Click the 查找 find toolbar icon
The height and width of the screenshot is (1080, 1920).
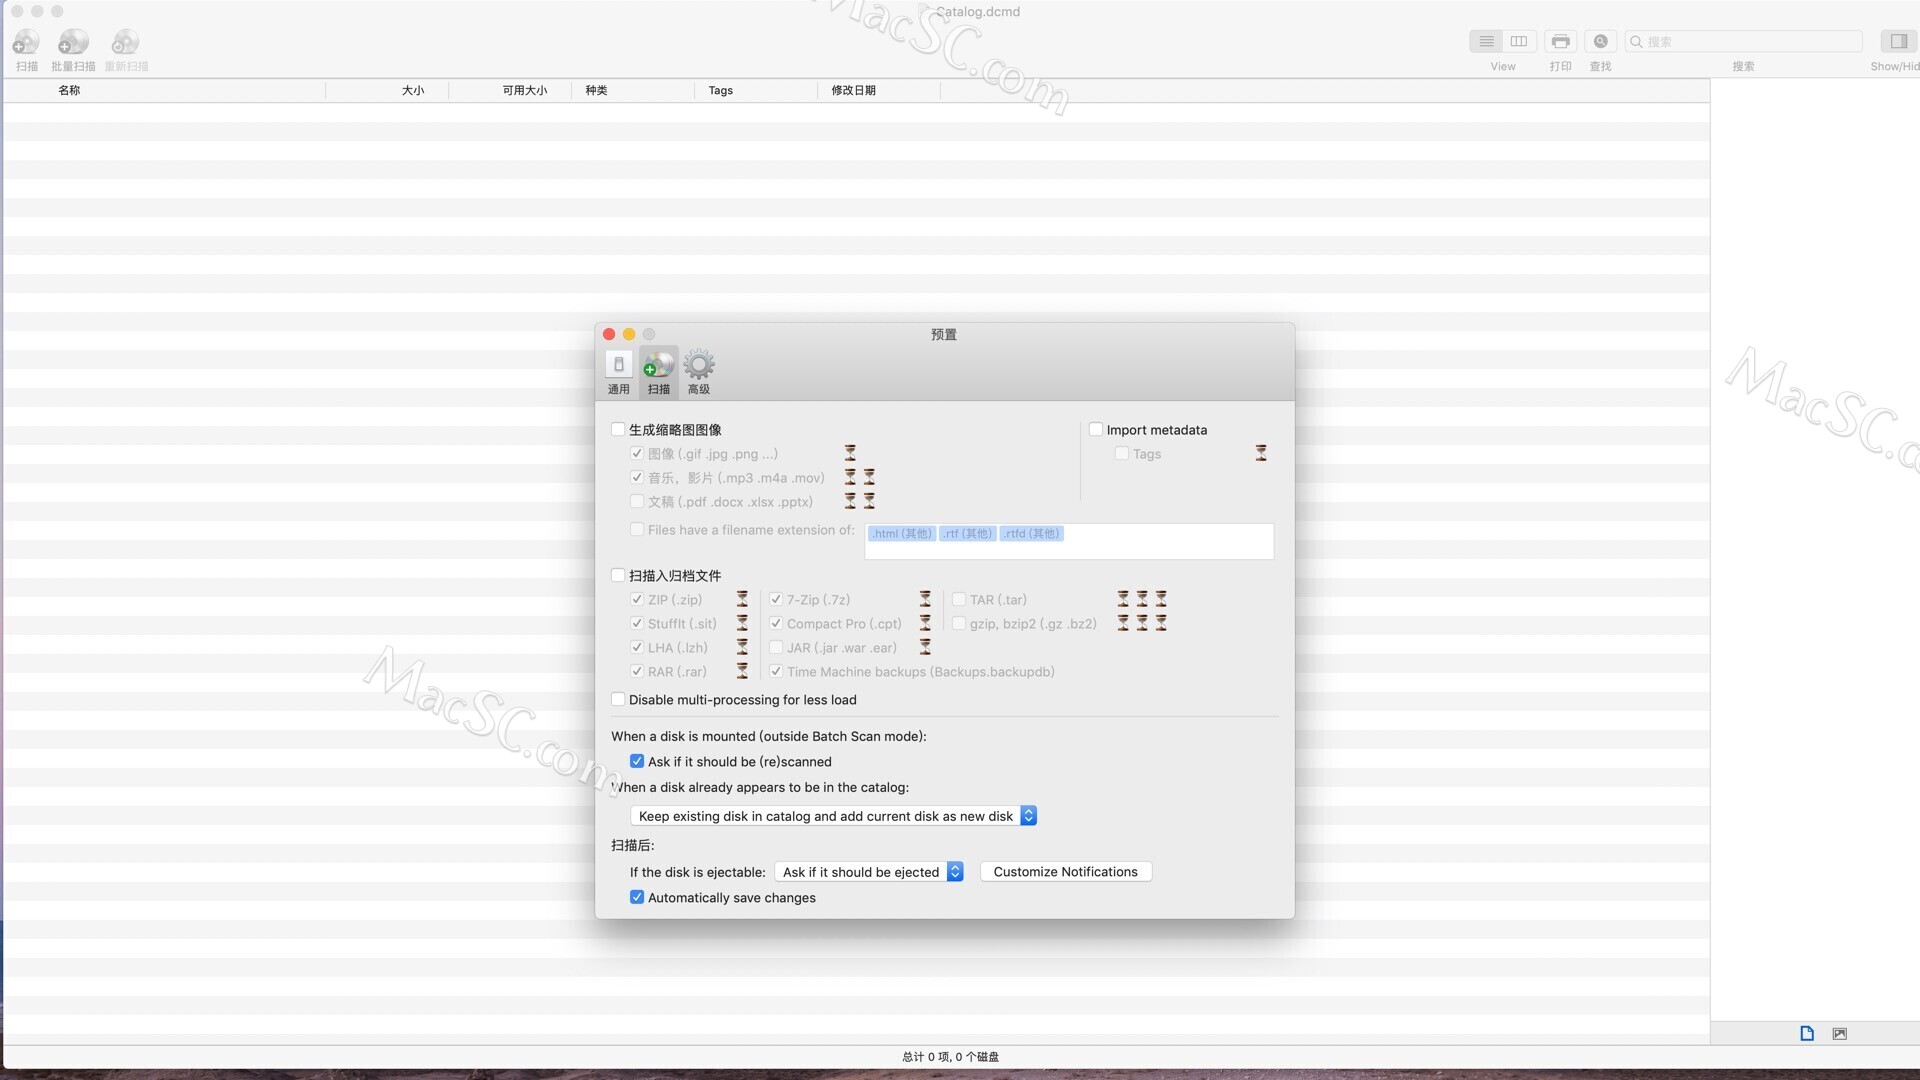(x=1600, y=41)
